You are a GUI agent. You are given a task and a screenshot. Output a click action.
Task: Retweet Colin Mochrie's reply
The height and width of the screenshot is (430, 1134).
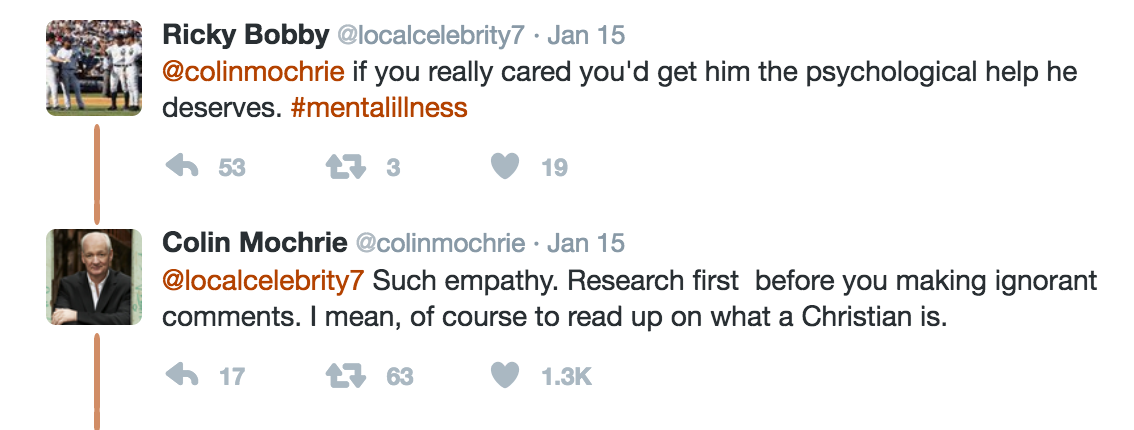[347, 376]
